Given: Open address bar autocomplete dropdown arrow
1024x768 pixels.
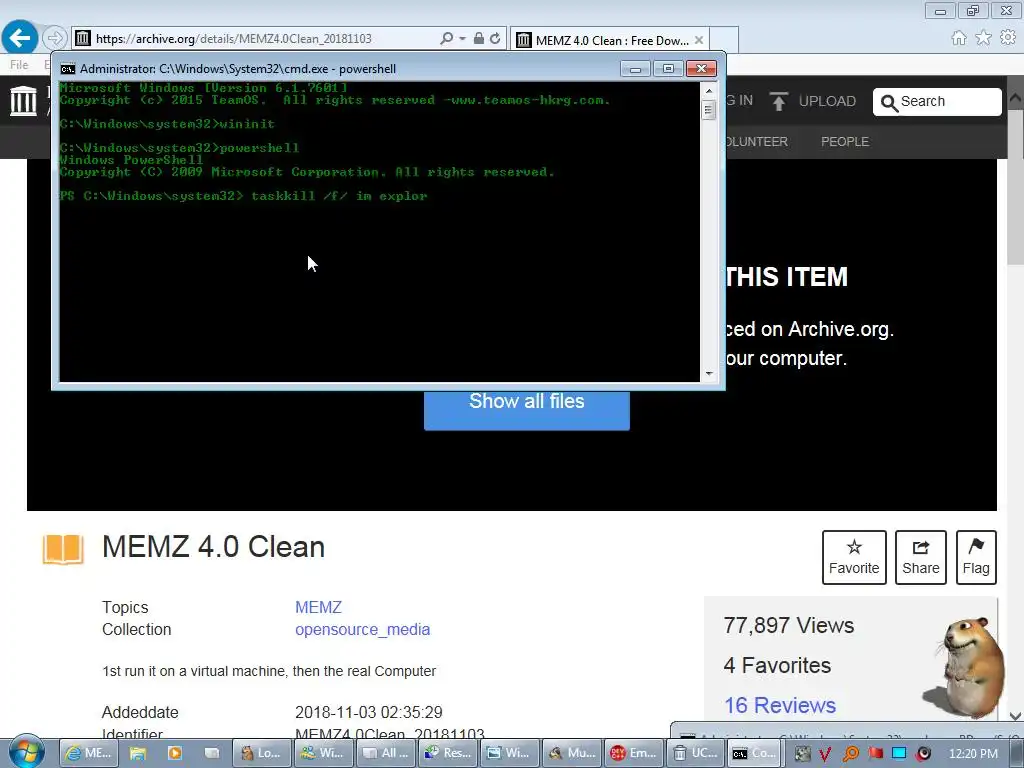Looking at the screenshot, I should point(462,39).
